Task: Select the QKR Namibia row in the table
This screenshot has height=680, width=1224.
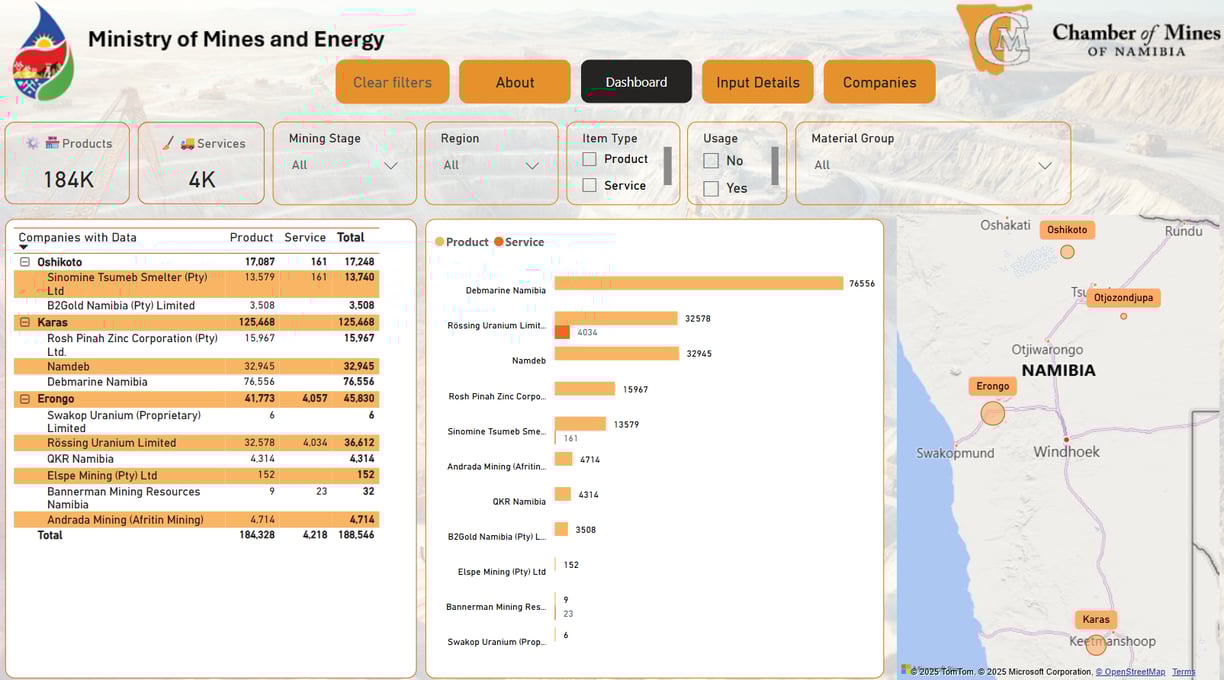Action: [197, 459]
